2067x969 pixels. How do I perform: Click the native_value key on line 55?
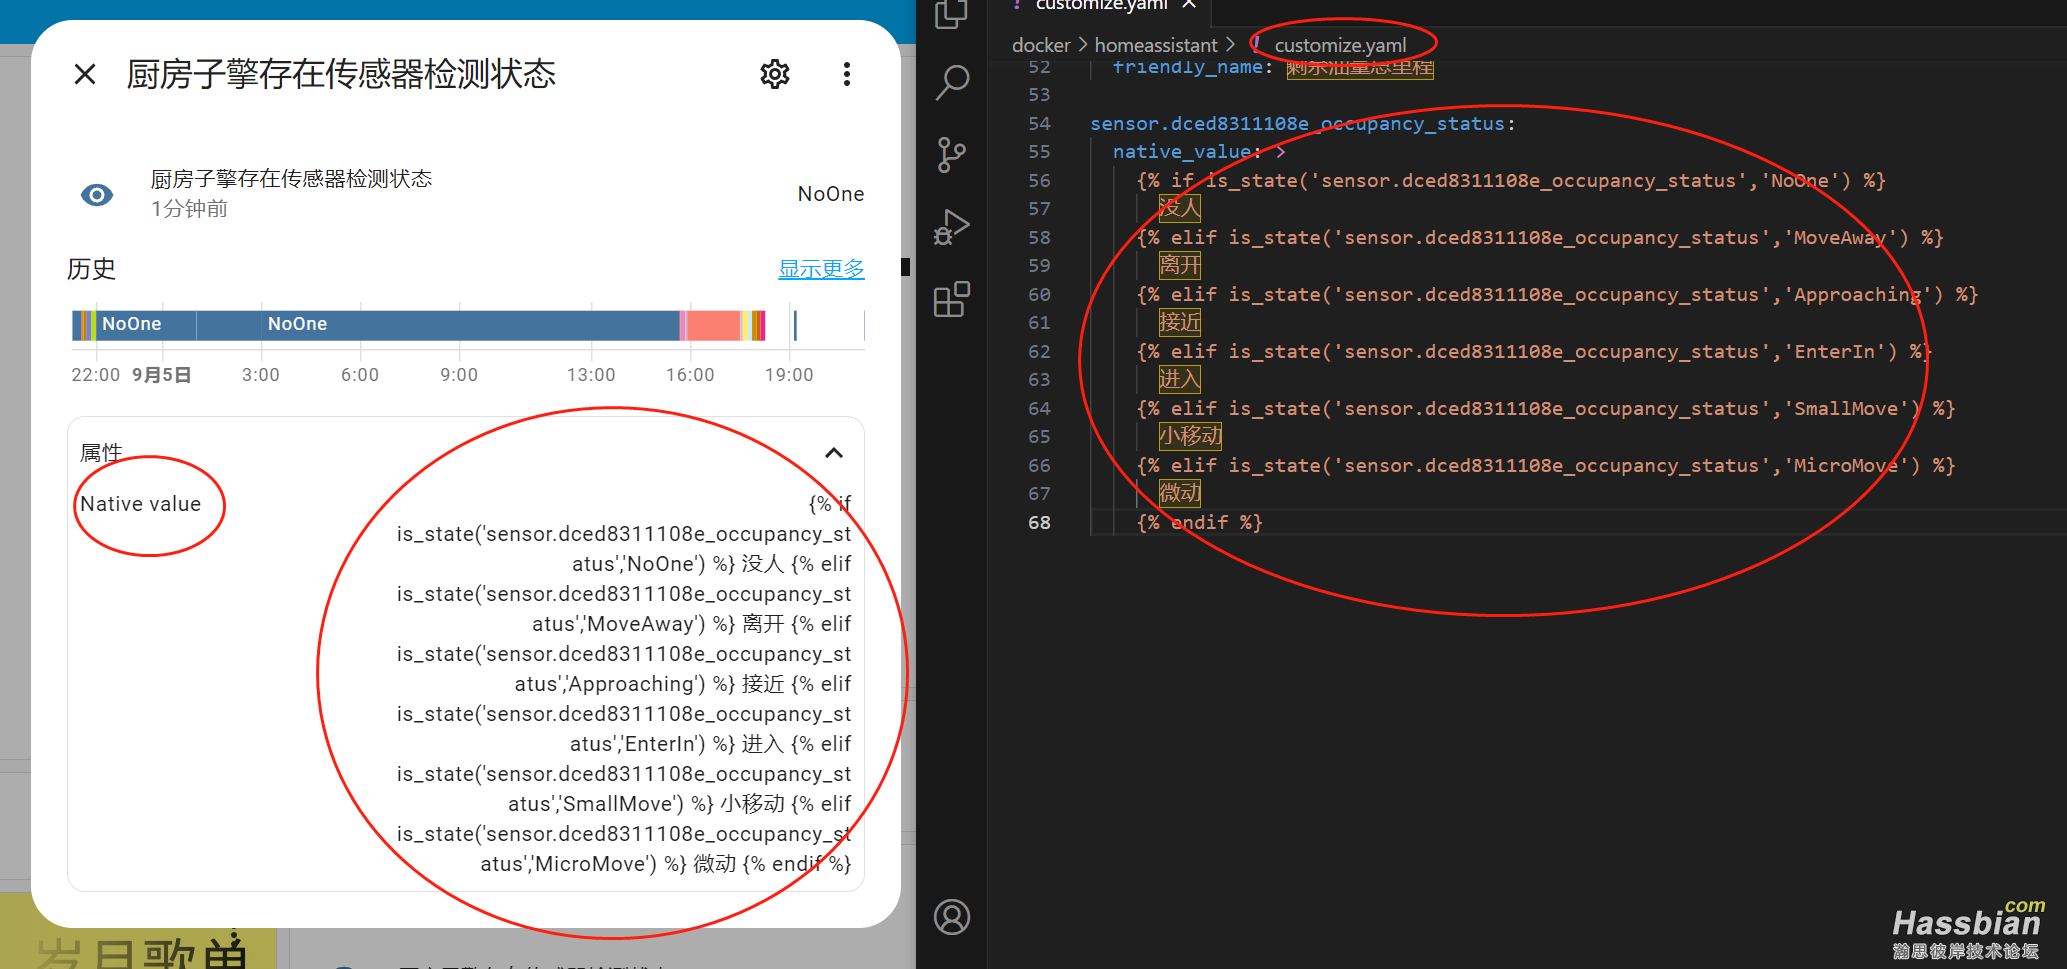(x=1182, y=152)
